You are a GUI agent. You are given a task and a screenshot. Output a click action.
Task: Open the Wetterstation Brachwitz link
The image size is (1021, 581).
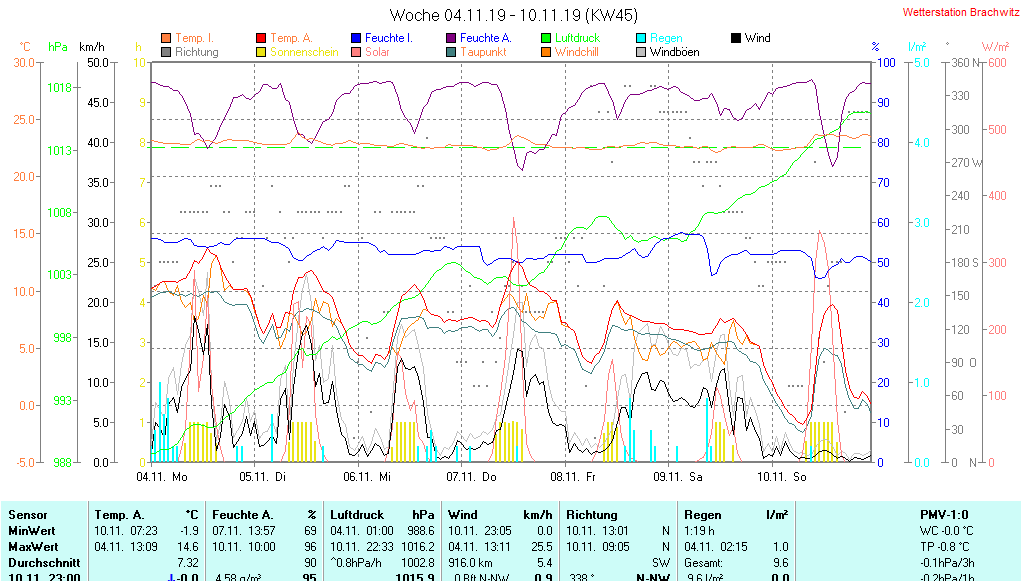pos(960,12)
